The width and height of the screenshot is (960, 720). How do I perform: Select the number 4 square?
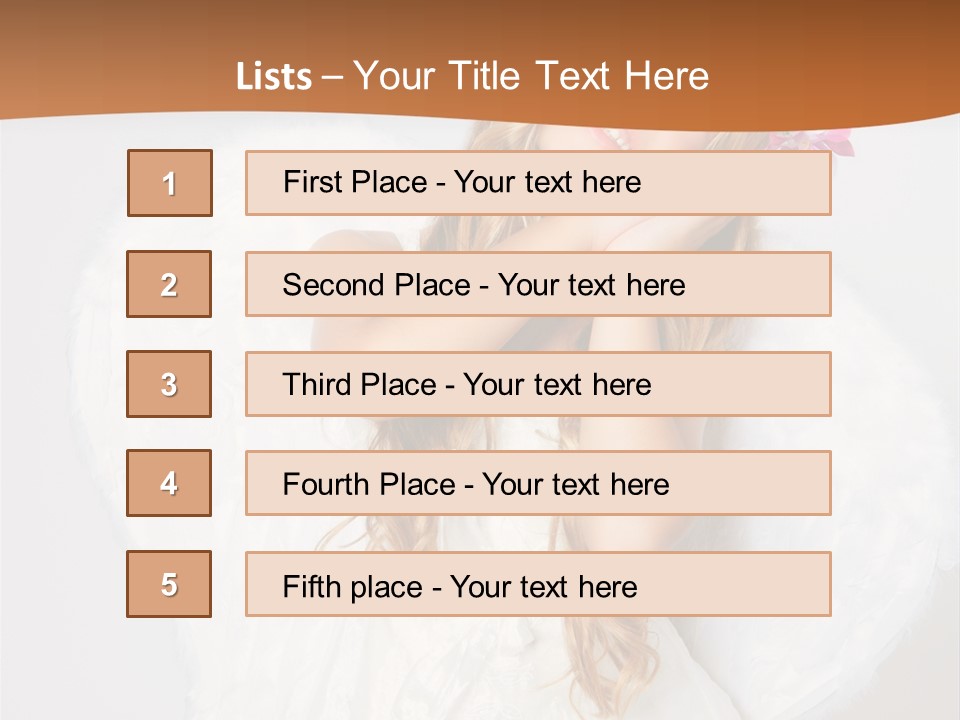click(x=169, y=483)
